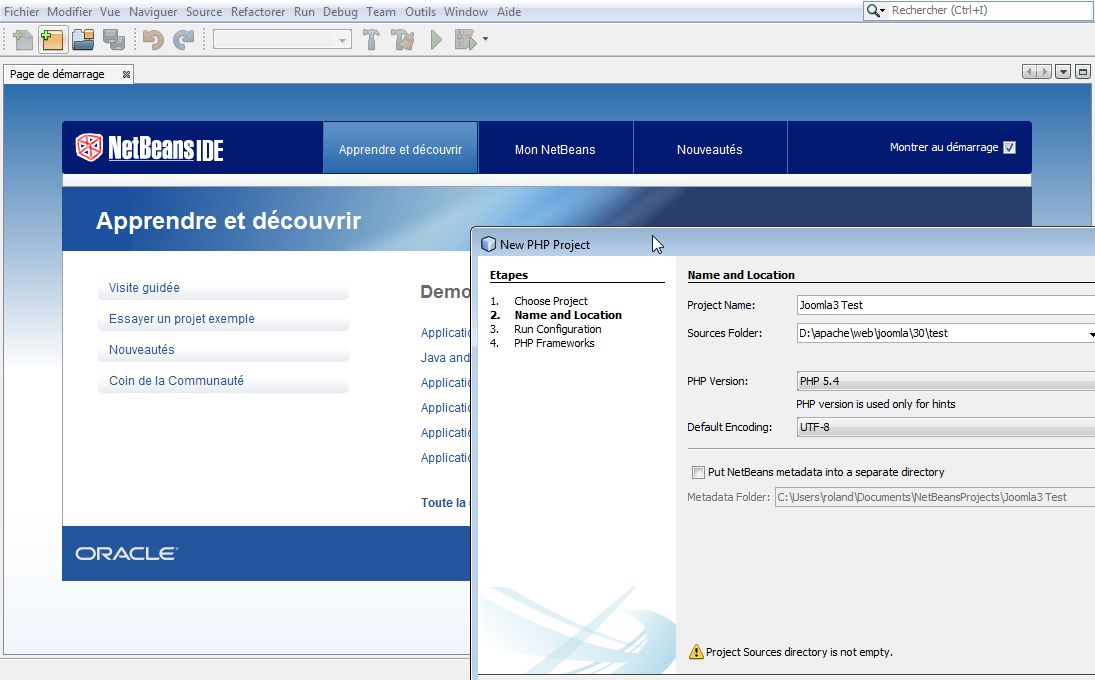Open the Modifier menu
Screen dimensions: 1095x680
click(70, 12)
